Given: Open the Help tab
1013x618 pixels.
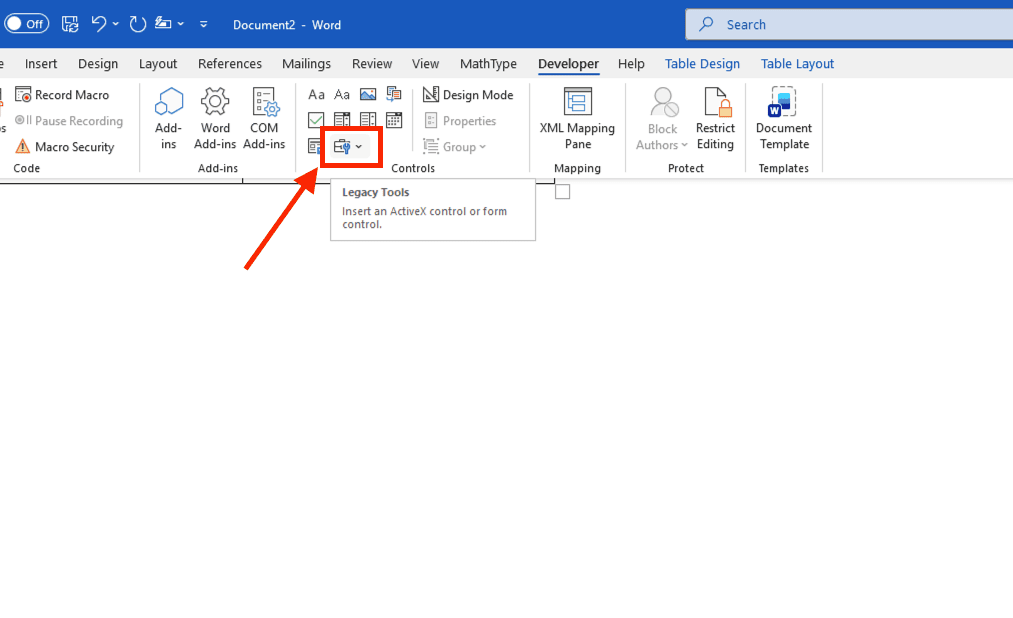Looking at the screenshot, I should pyautogui.click(x=631, y=64).
